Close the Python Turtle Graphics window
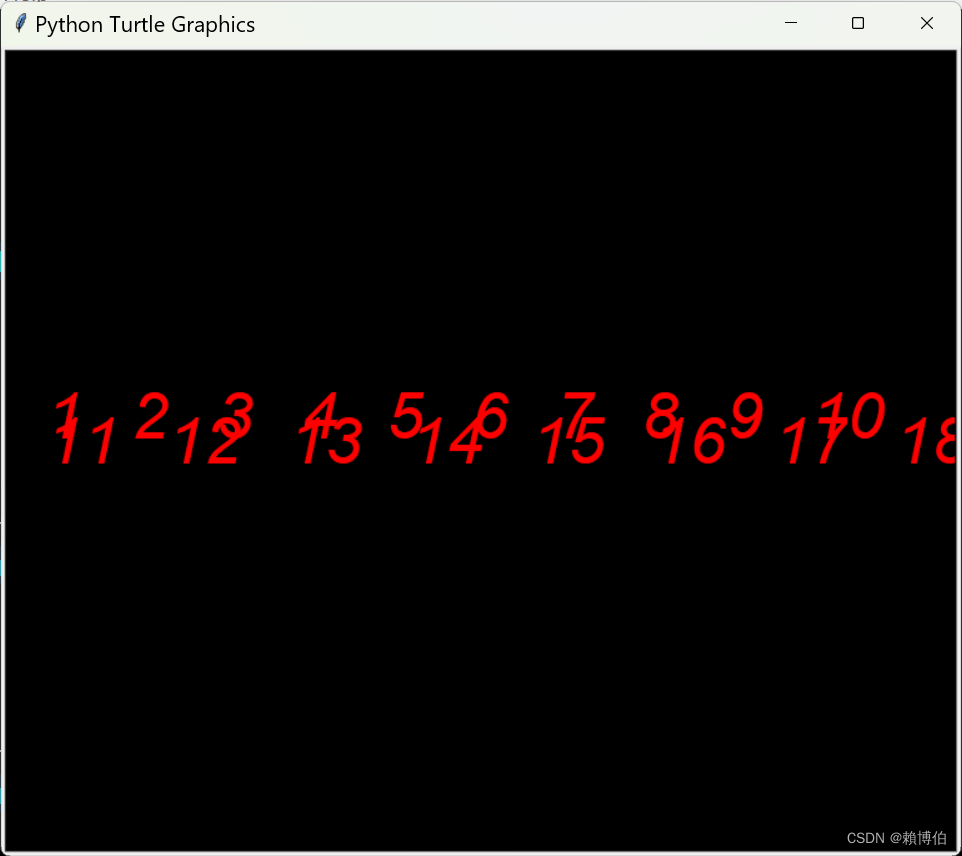The width and height of the screenshot is (962, 856). [x=926, y=23]
